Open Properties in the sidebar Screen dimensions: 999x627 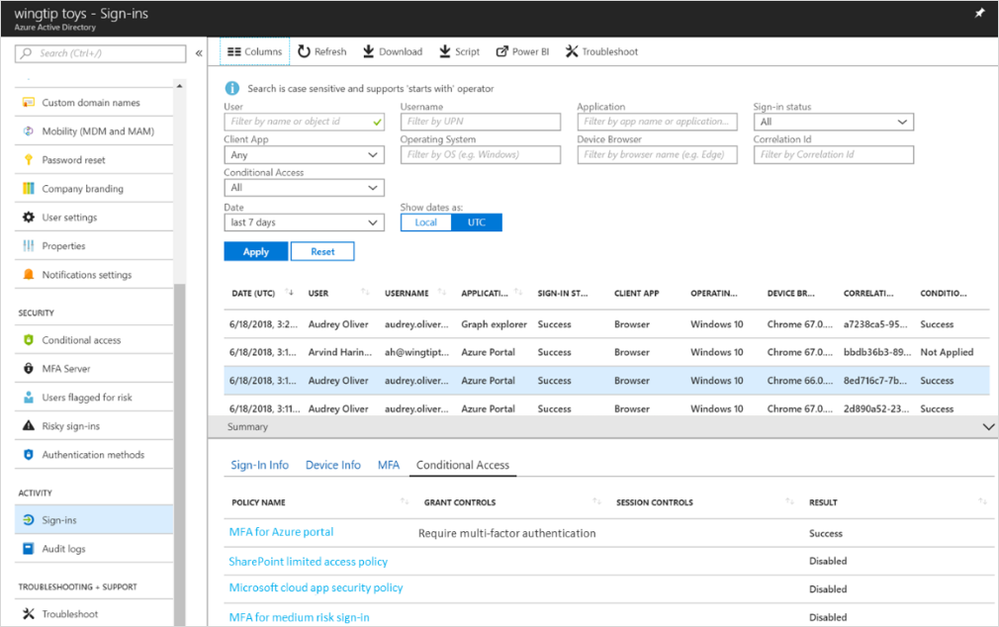(x=94, y=246)
